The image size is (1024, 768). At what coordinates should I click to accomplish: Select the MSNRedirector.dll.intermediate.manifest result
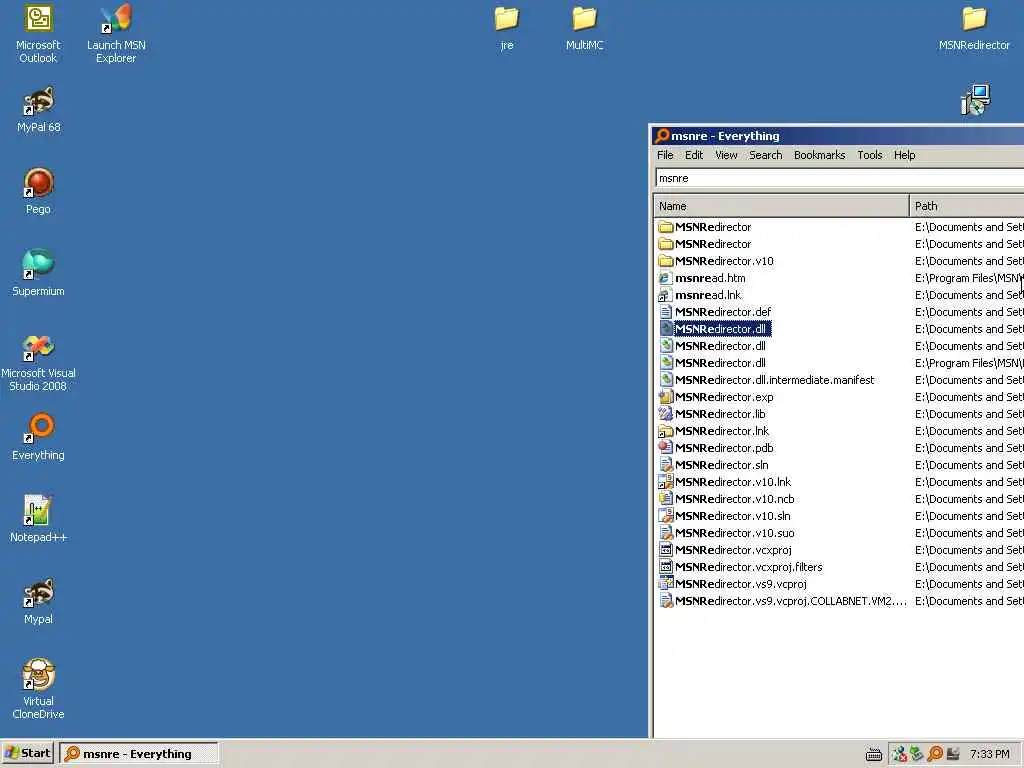coord(775,380)
